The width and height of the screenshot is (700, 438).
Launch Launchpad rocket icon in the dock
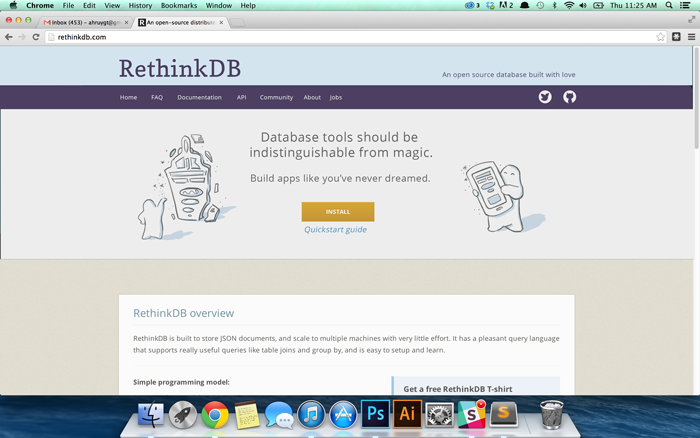(x=182, y=414)
